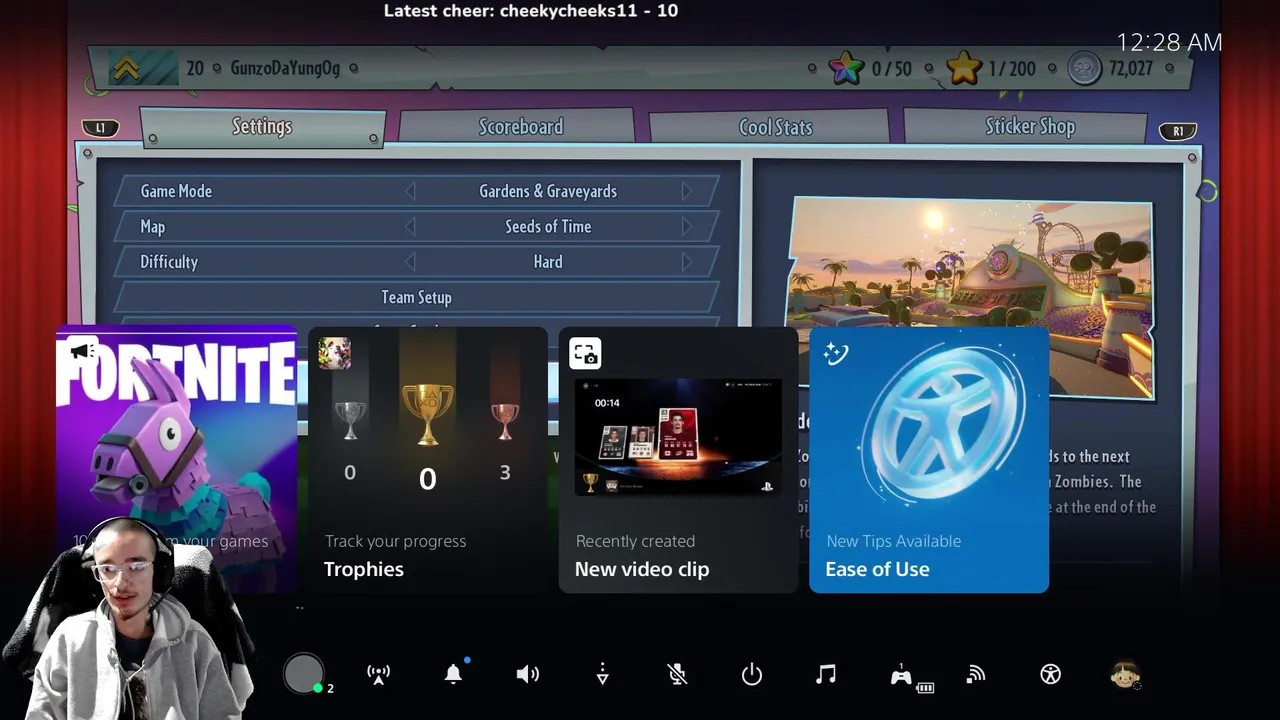
Task: Toggle the mic mute icon
Action: (677, 674)
